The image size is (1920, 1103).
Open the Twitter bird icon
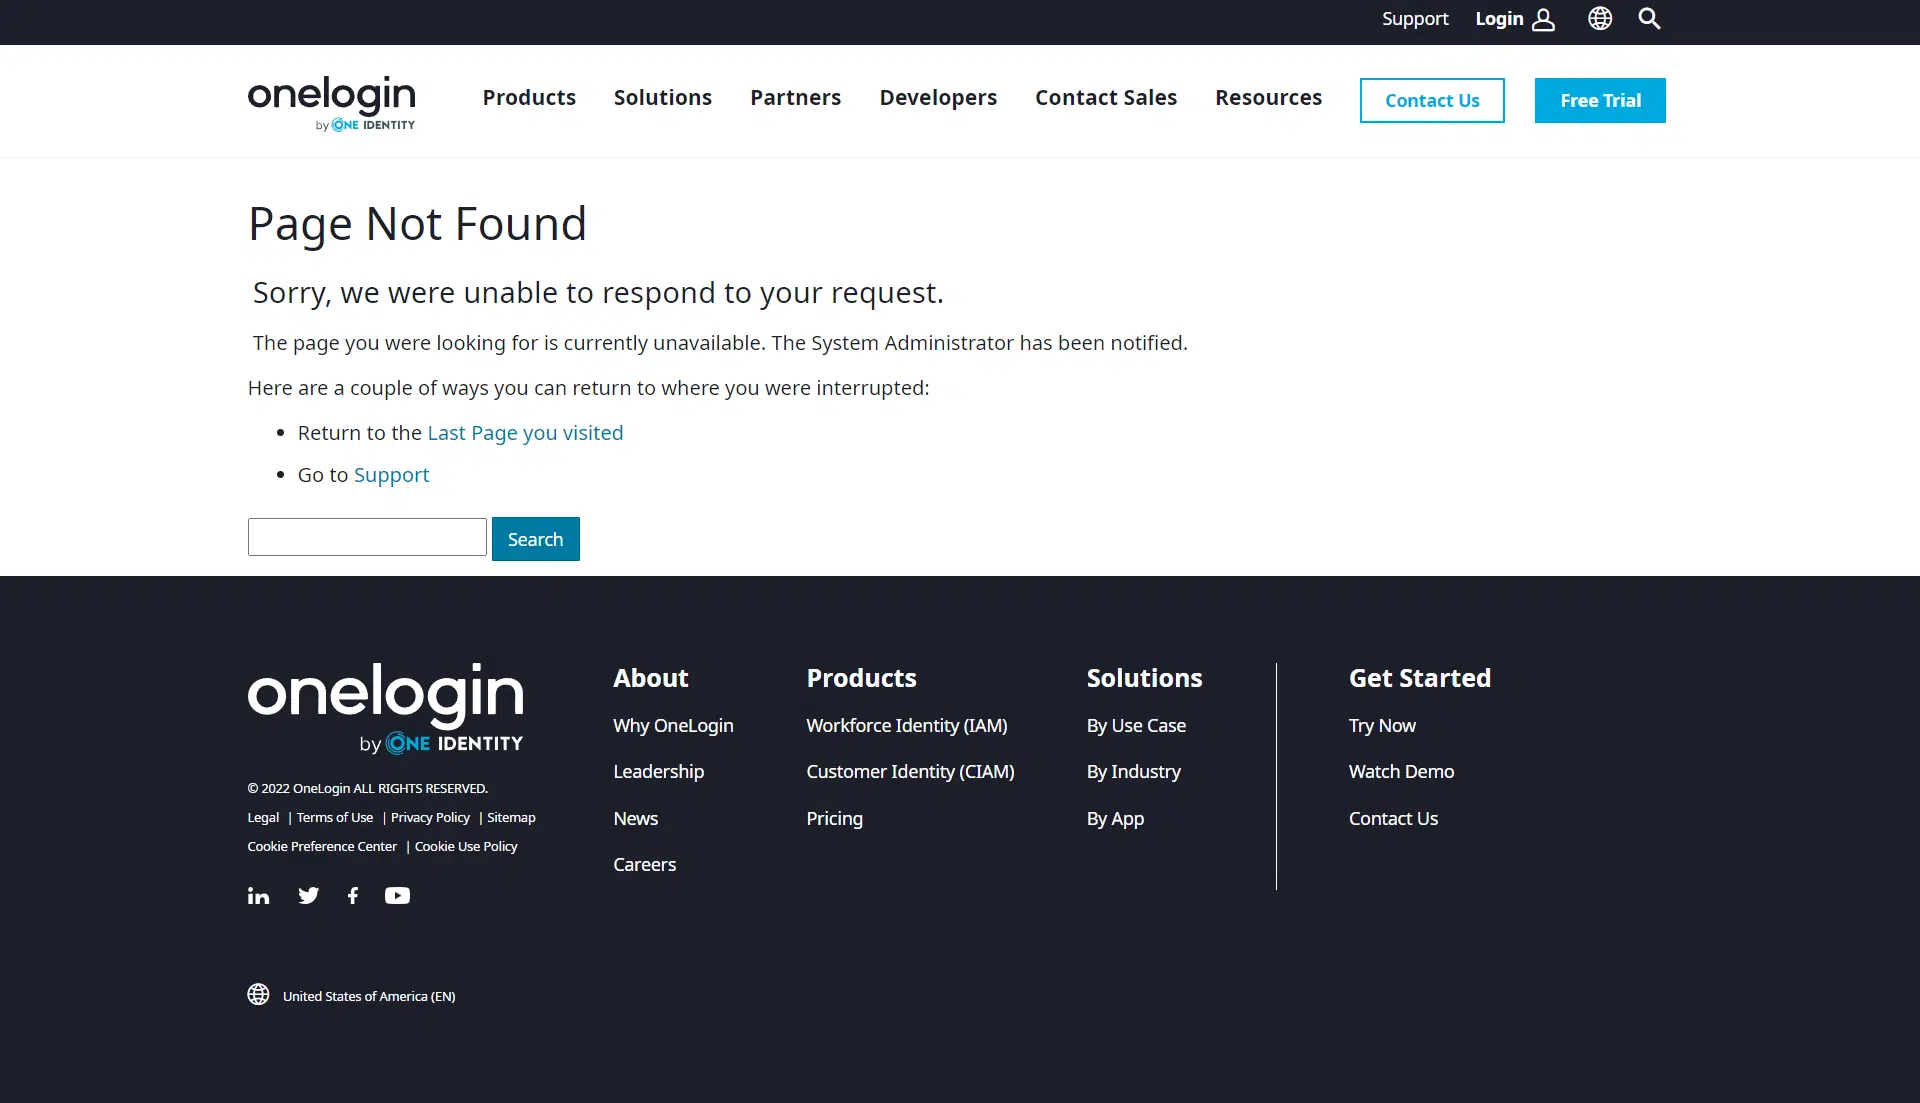(x=308, y=896)
